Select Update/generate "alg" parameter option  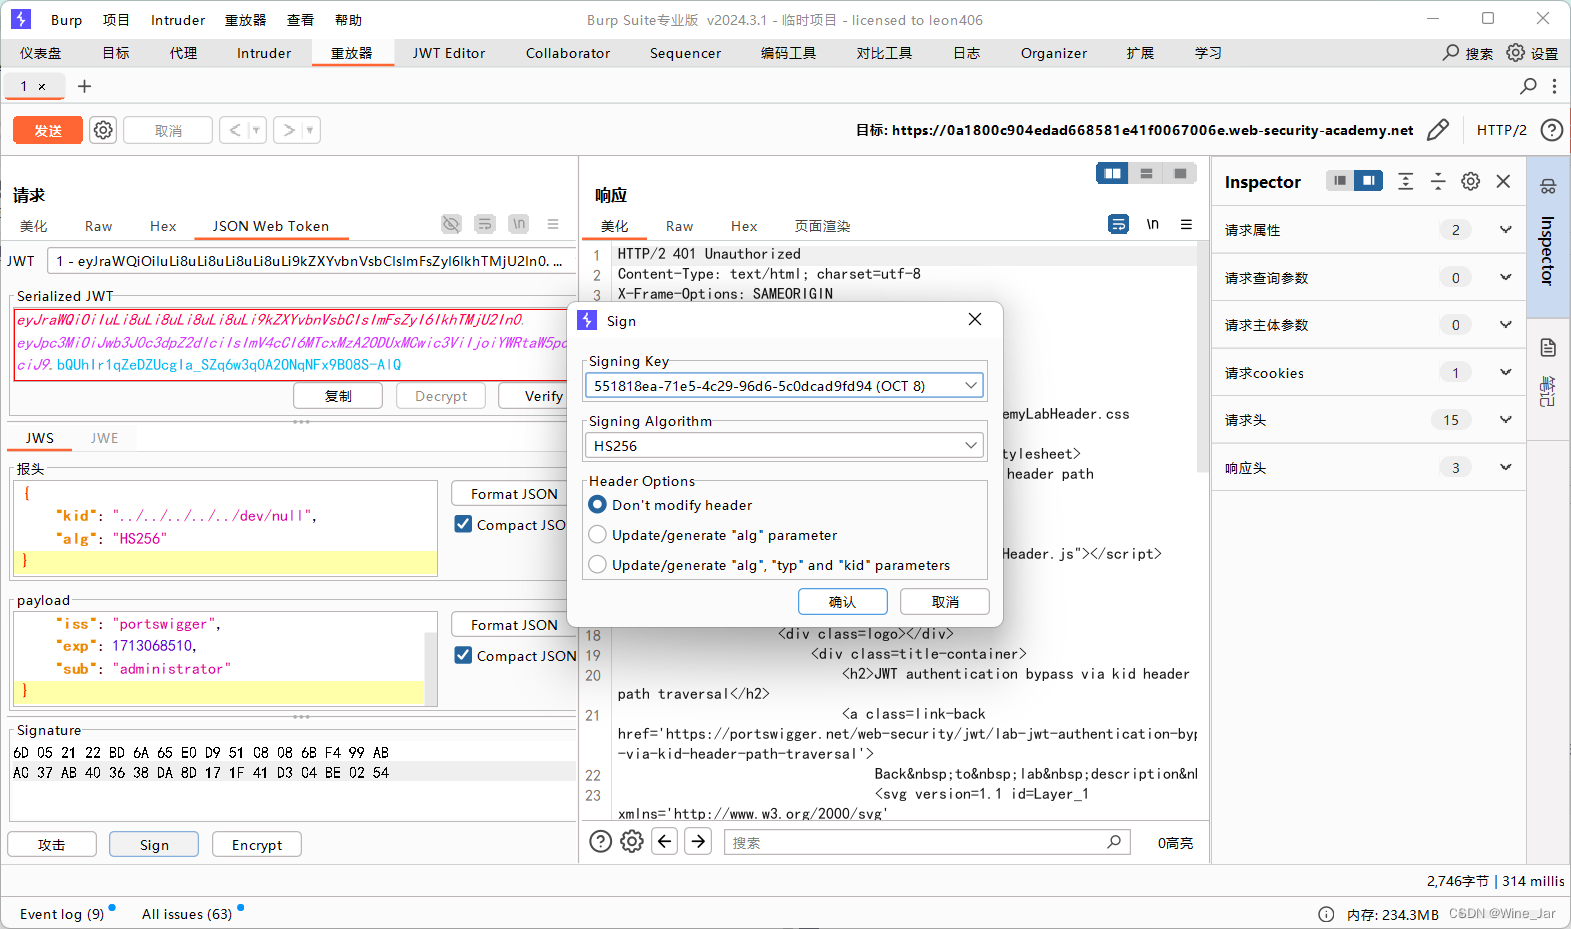598,535
